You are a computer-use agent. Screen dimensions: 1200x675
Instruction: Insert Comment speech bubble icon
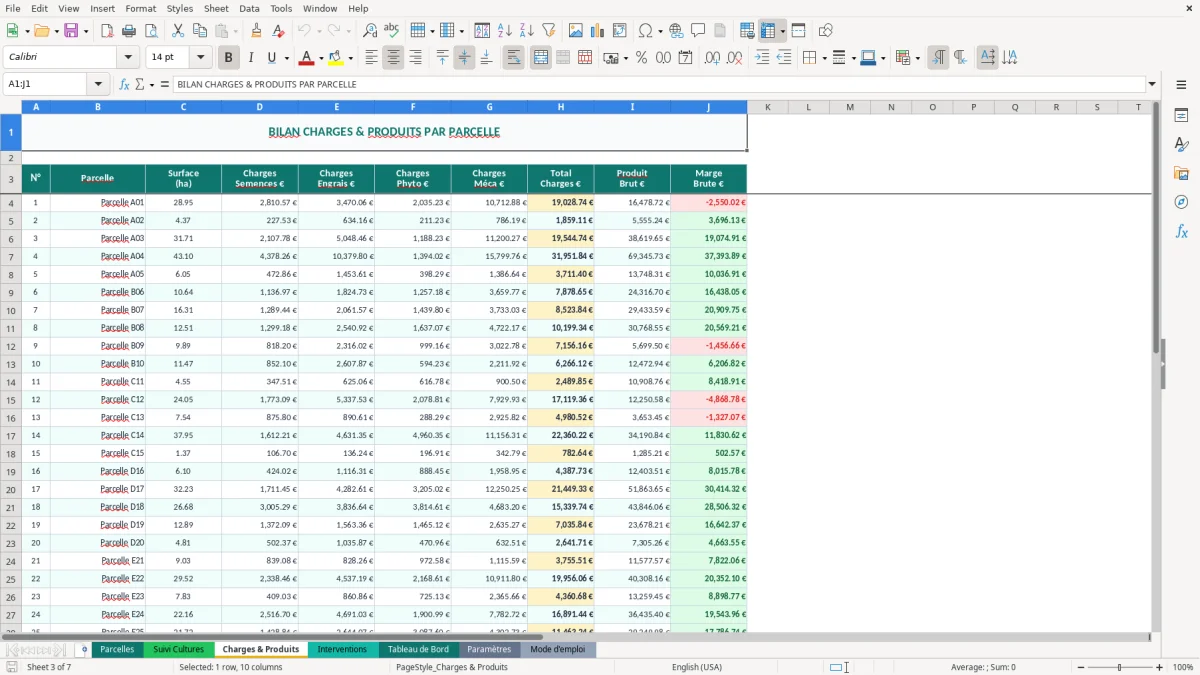click(x=699, y=31)
